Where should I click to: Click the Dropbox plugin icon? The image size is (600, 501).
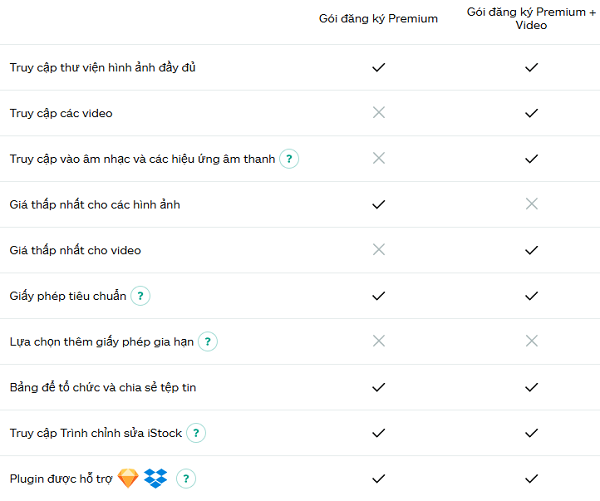(155, 479)
